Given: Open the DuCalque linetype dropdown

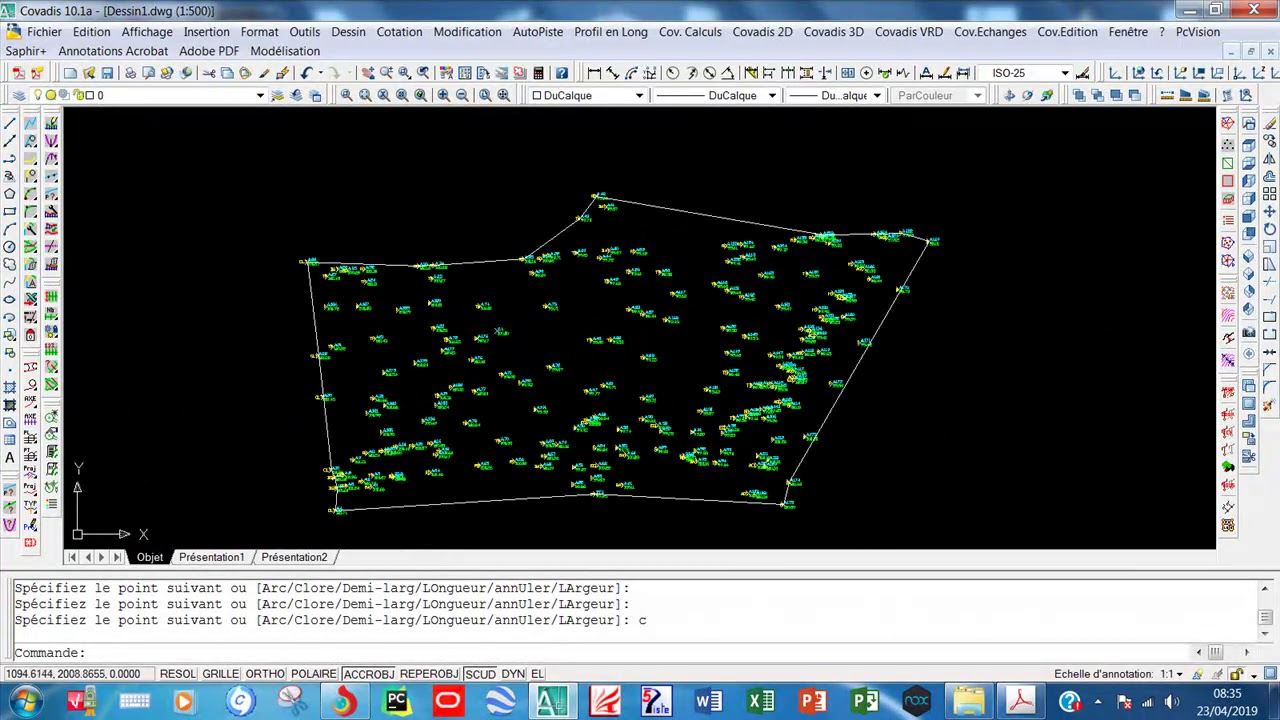Looking at the screenshot, I should (x=771, y=95).
